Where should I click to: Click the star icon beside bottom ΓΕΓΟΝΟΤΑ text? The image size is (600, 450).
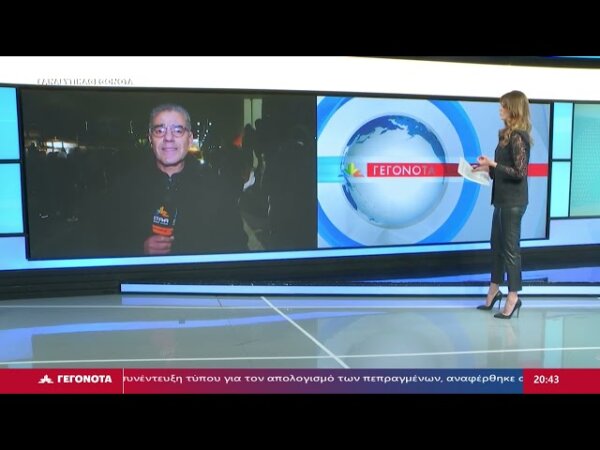coord(45,380)
